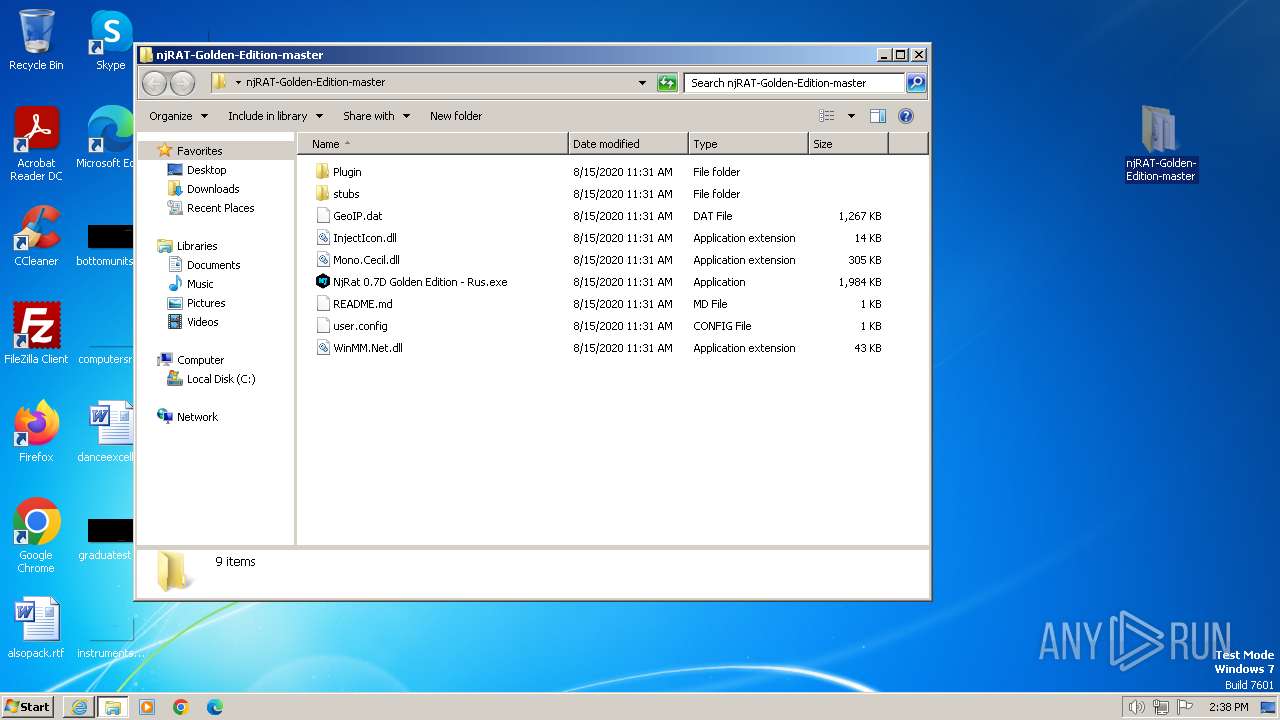Select the Mono.Cecil.dll file icon
1280x720 pixels.
point(323,260)
